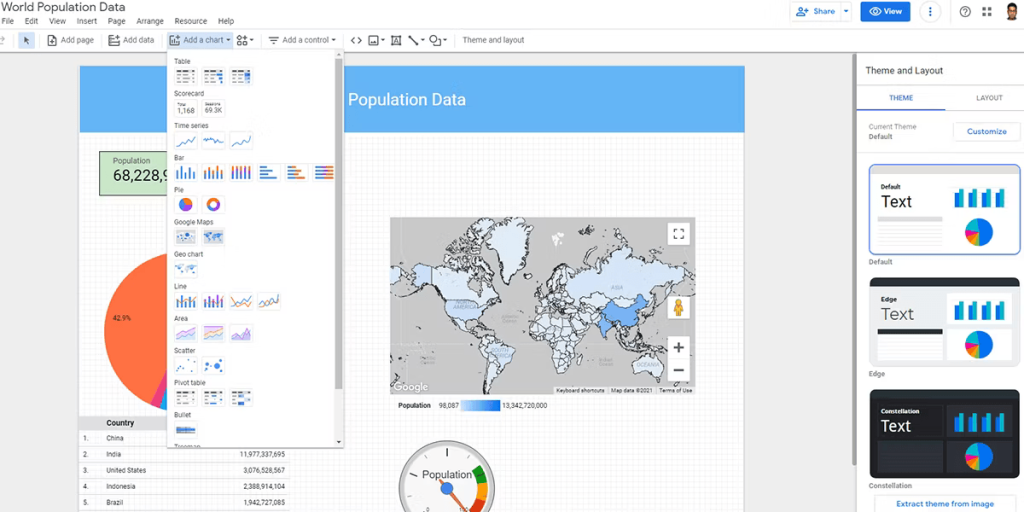Pick the compact 69.3K scorecard icon
Viewport: 1024px width, 512px height.
[213, 108]
